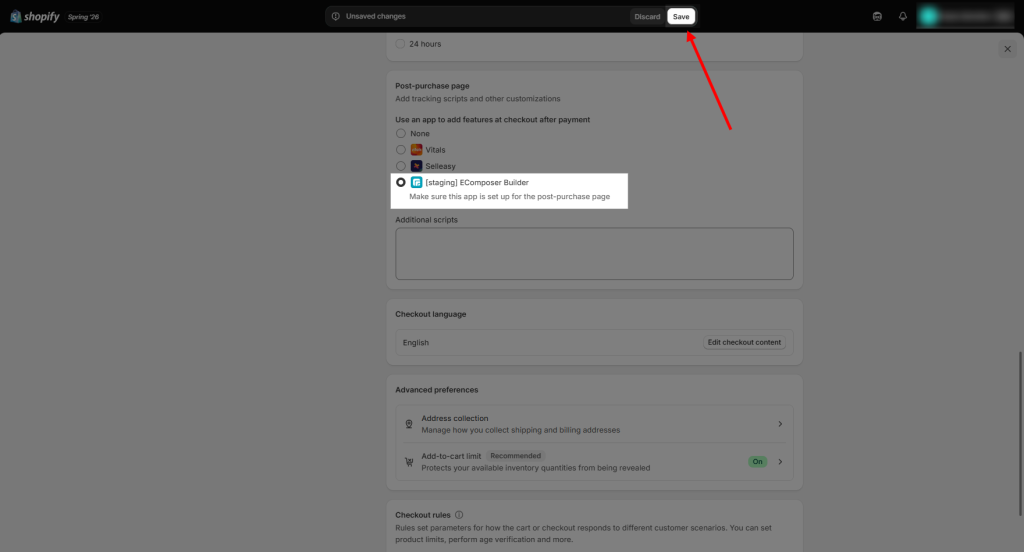The image size is (1024, 552).
Task: Open the store icon in top bar
Action: 877,16
